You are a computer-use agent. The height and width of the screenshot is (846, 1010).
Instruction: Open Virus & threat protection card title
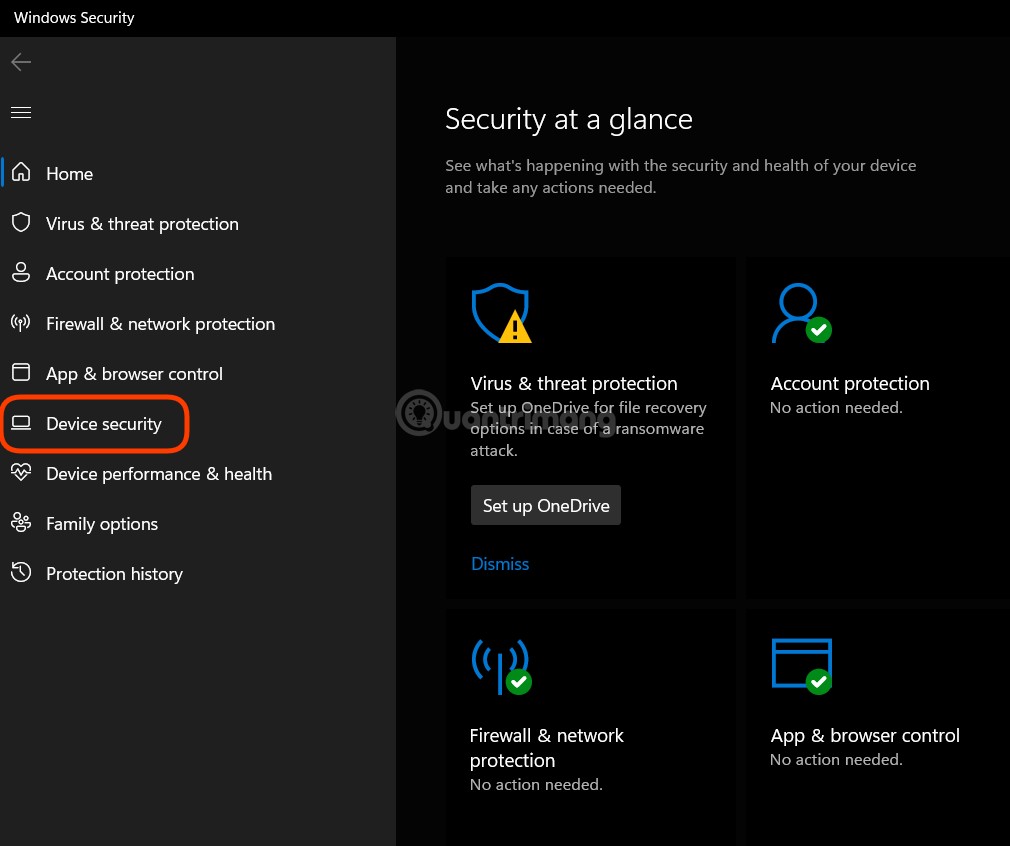coord(574,383)
